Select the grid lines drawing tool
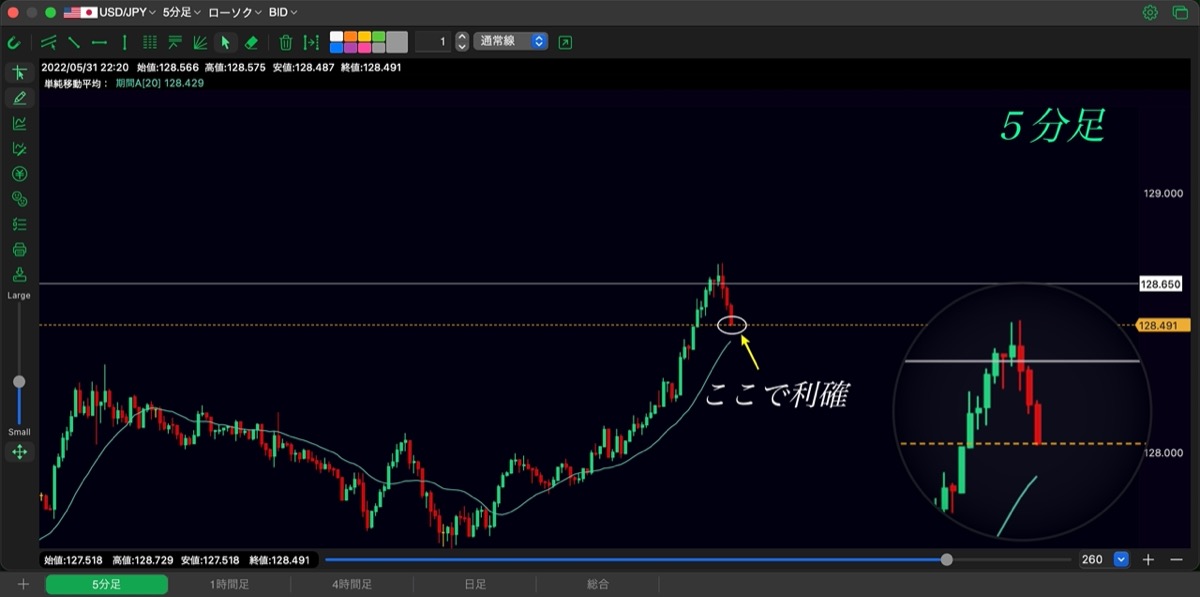This screenshot has width=1200, height=597. pos(150,42)
